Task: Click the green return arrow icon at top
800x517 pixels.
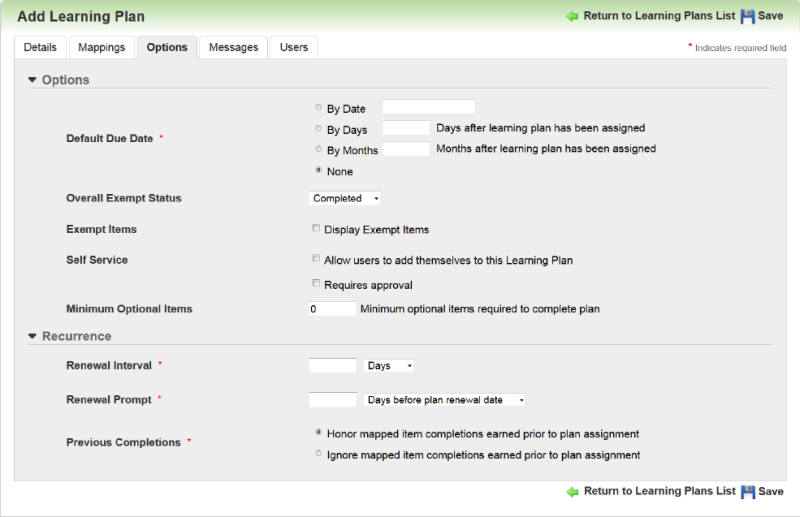Action: pyautogui.click(x=572, y=16)
